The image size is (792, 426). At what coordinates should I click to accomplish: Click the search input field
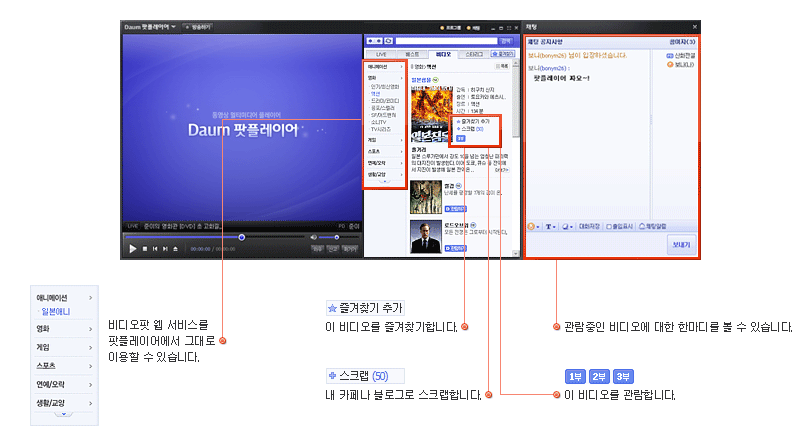point(446,41)
